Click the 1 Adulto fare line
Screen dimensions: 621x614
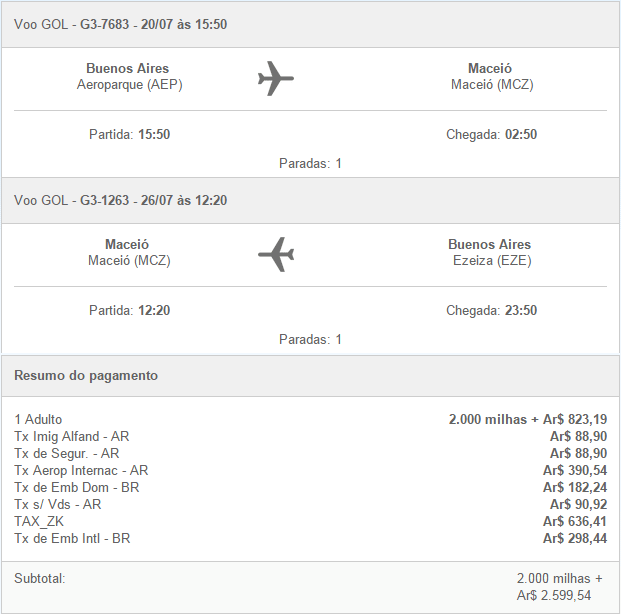[310, 419]
